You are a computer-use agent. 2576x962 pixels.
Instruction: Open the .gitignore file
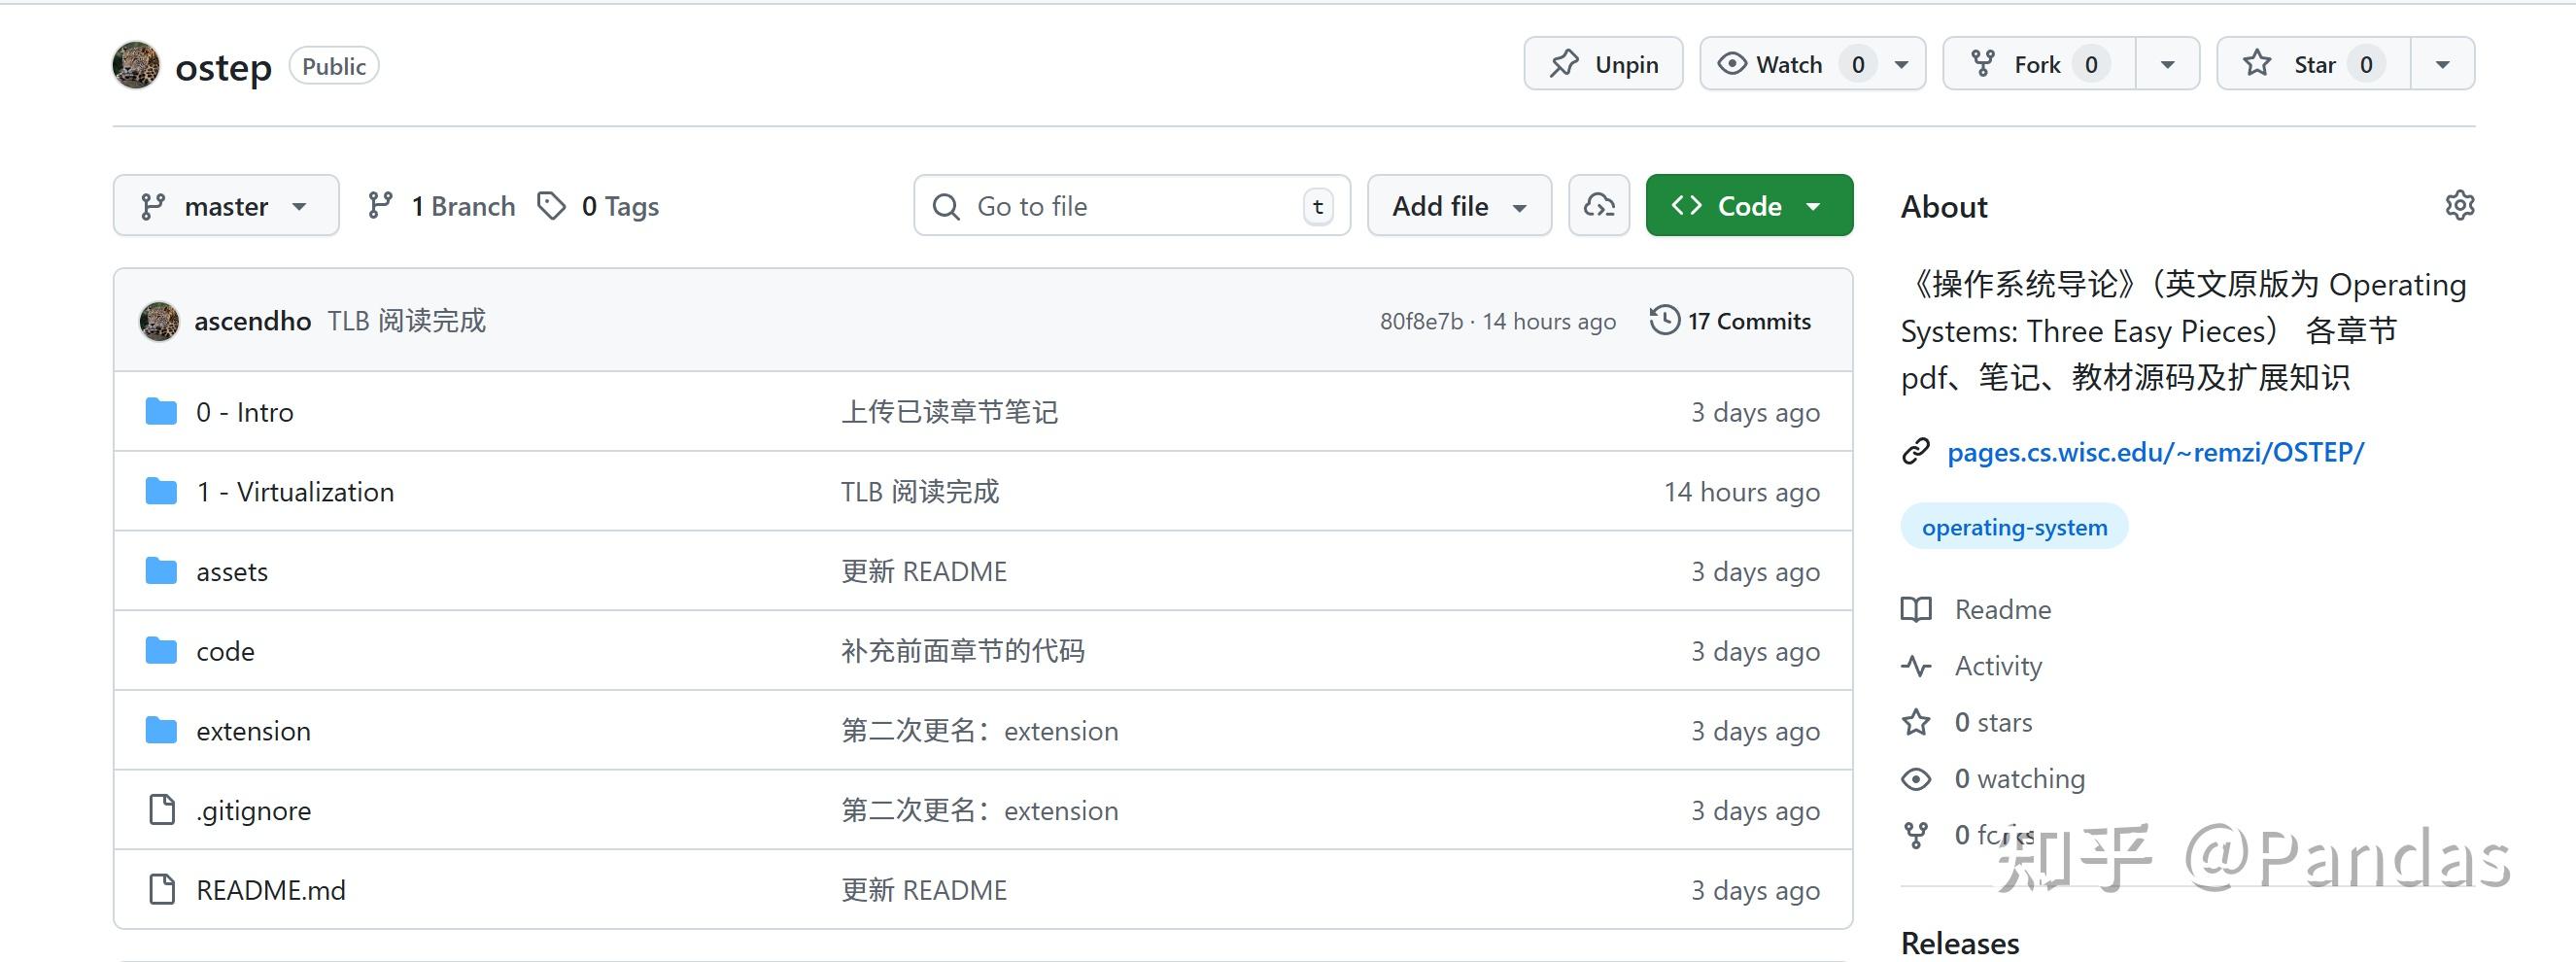[x=253, y=811]
